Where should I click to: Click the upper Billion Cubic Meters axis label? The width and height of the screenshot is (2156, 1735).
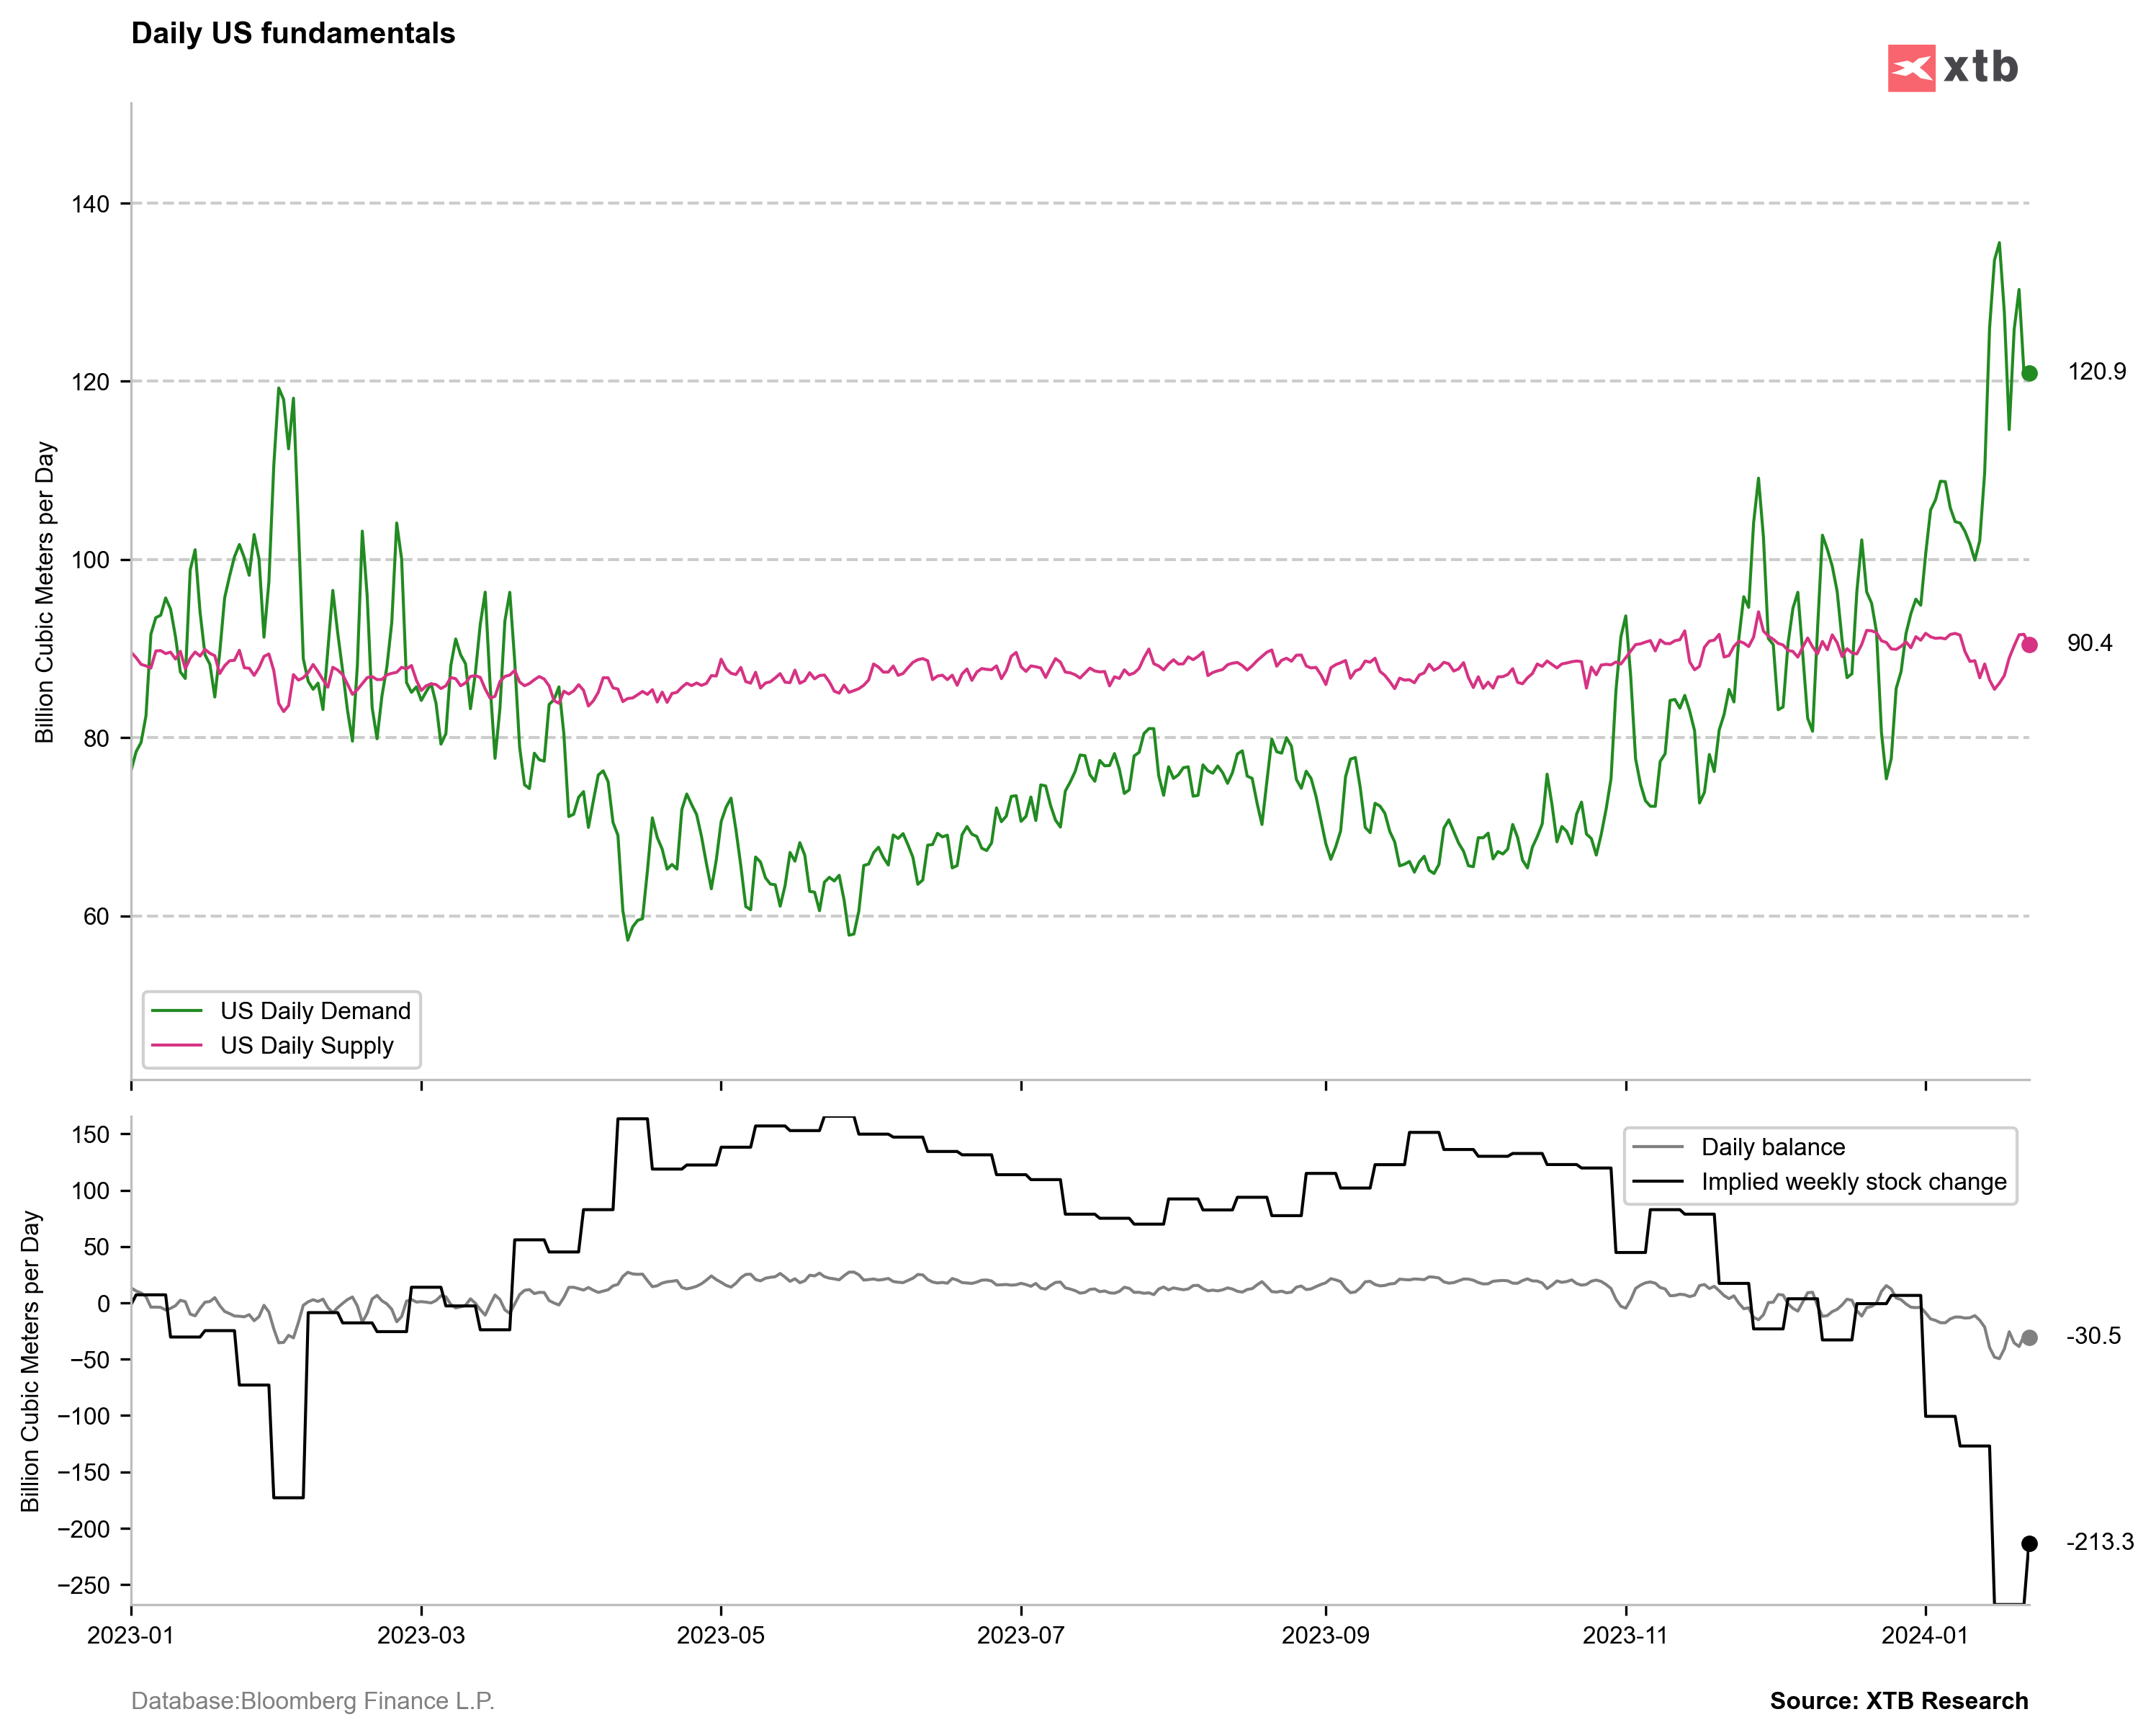(45, 592)
